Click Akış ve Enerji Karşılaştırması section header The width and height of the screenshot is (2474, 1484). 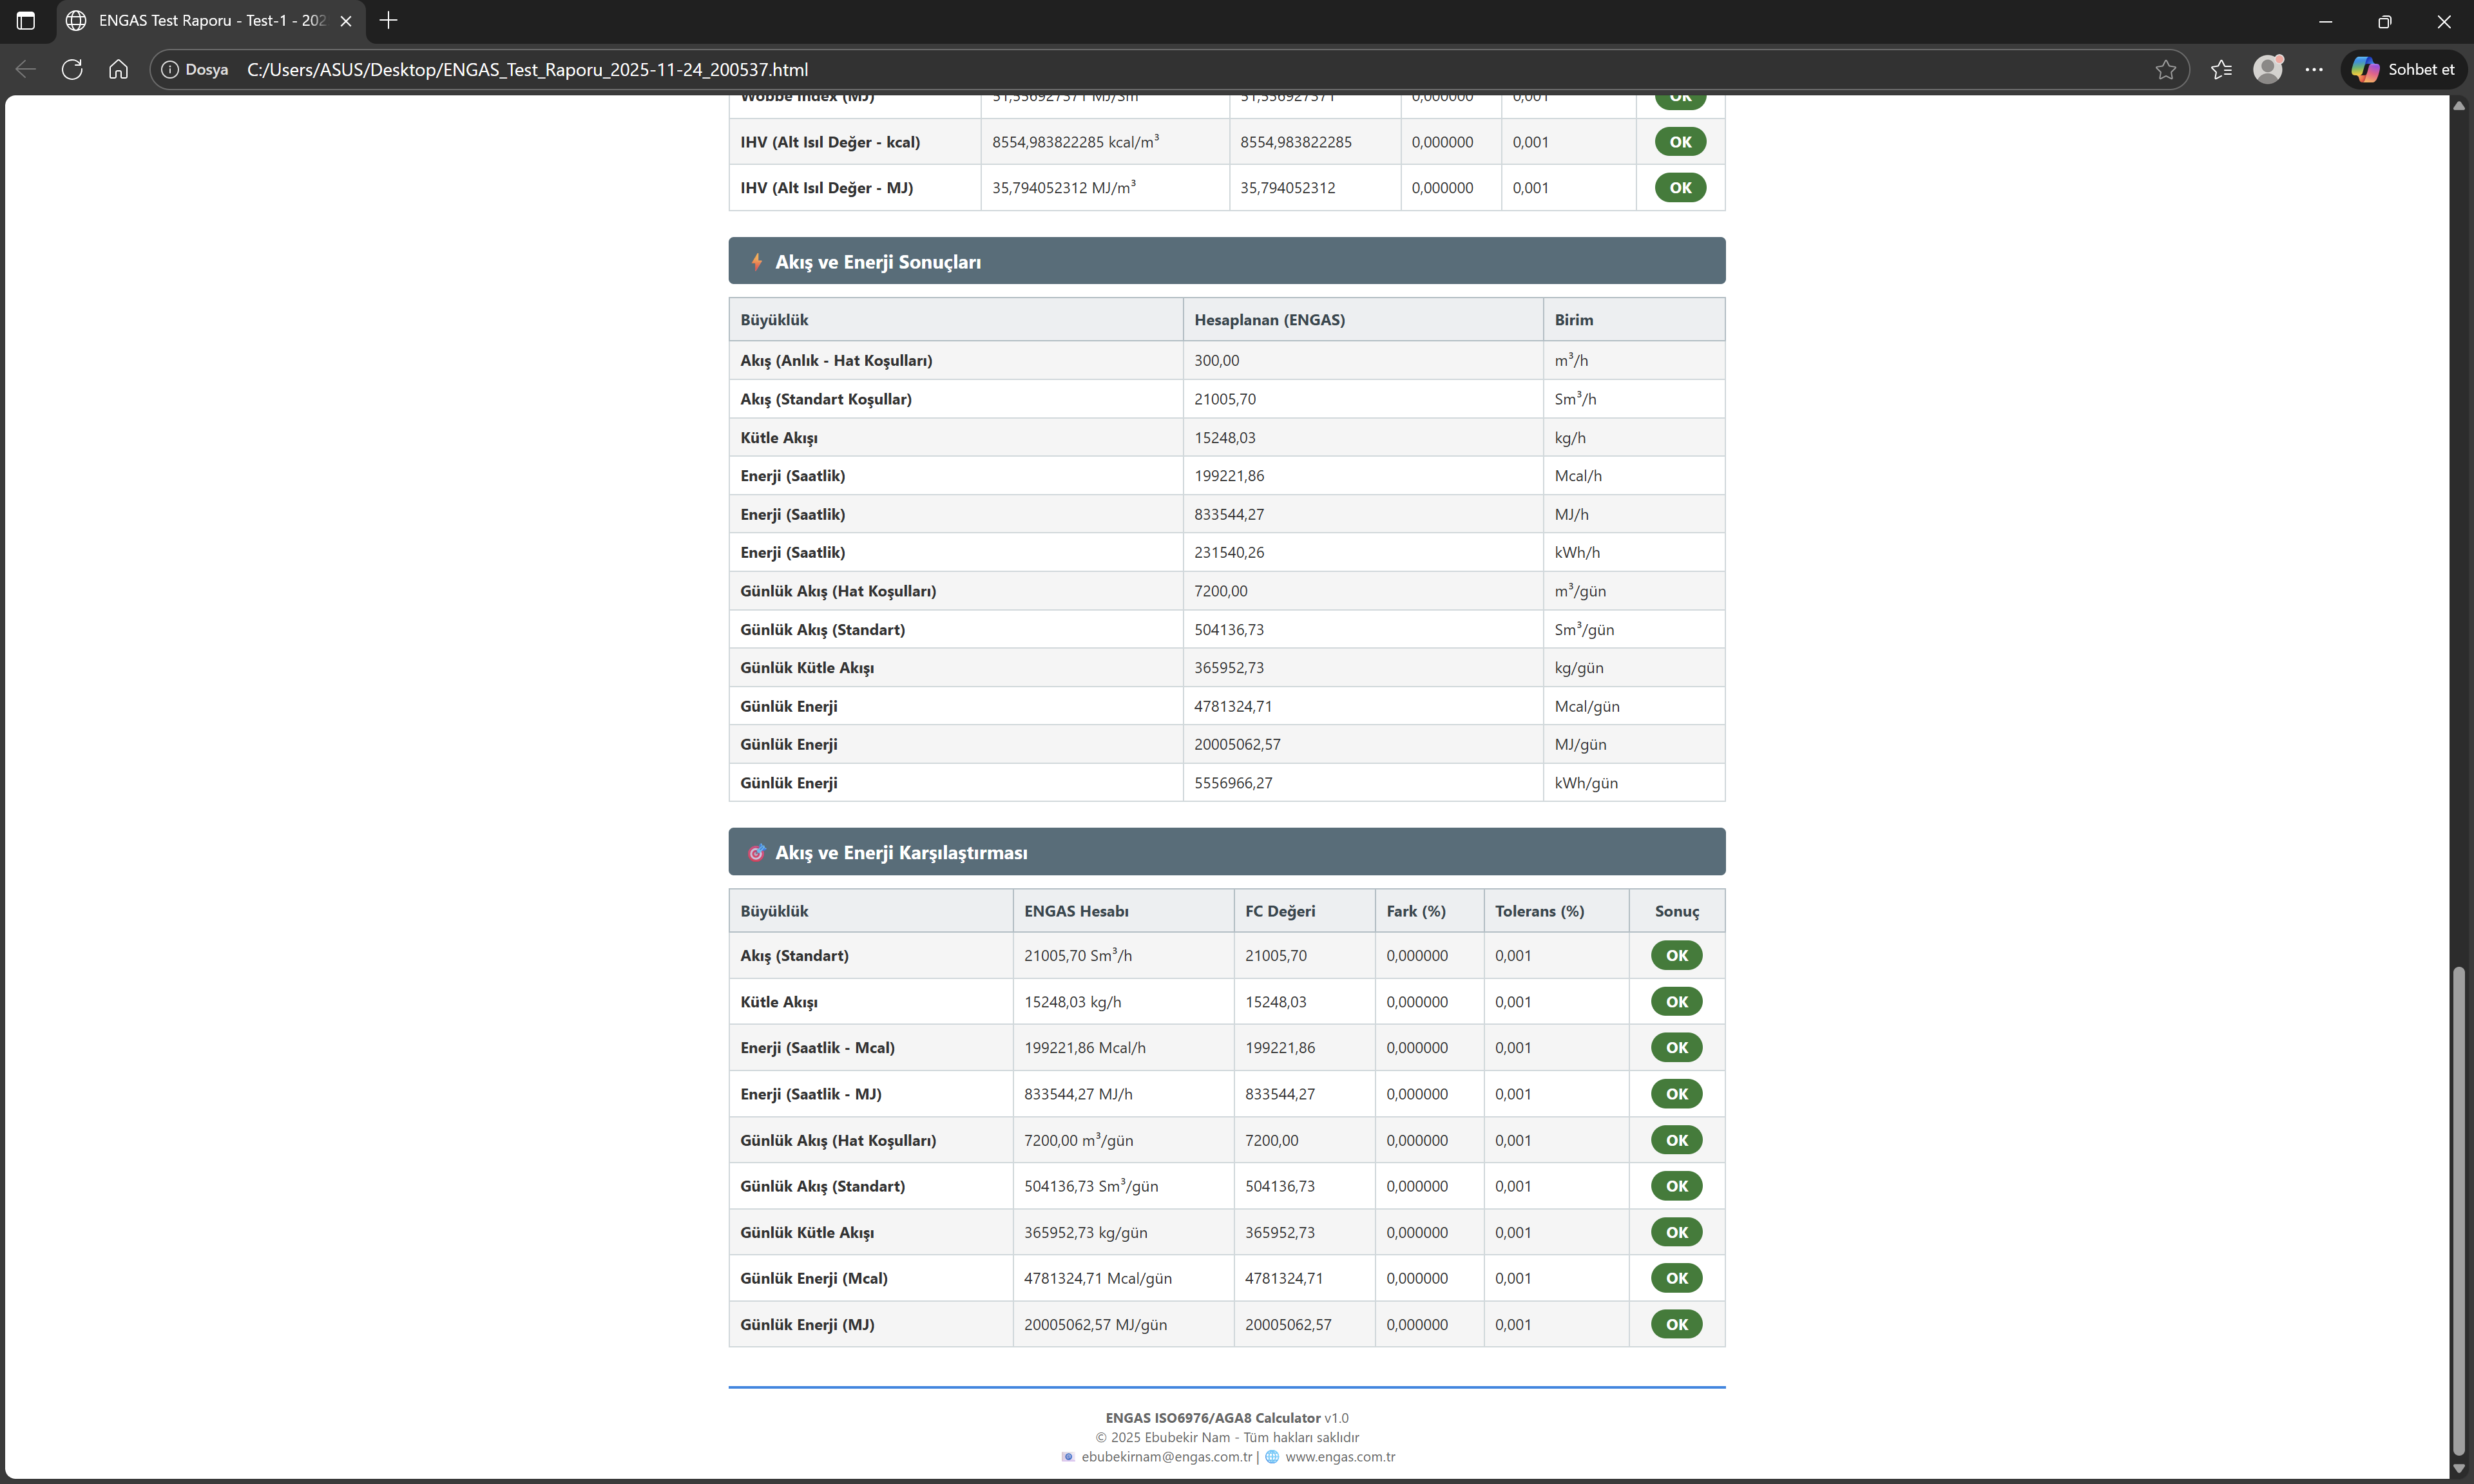pos(1226,852)
